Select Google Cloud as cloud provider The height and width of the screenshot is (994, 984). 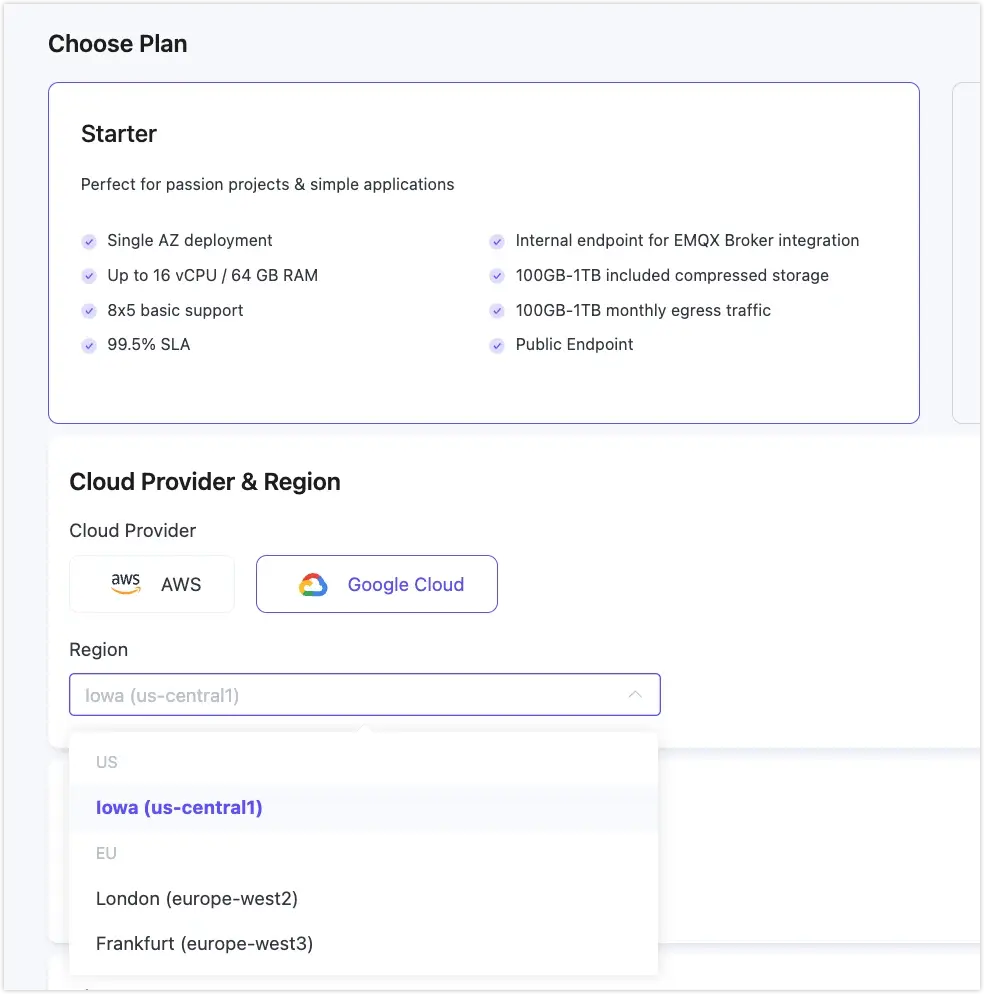tap(377, 584)
